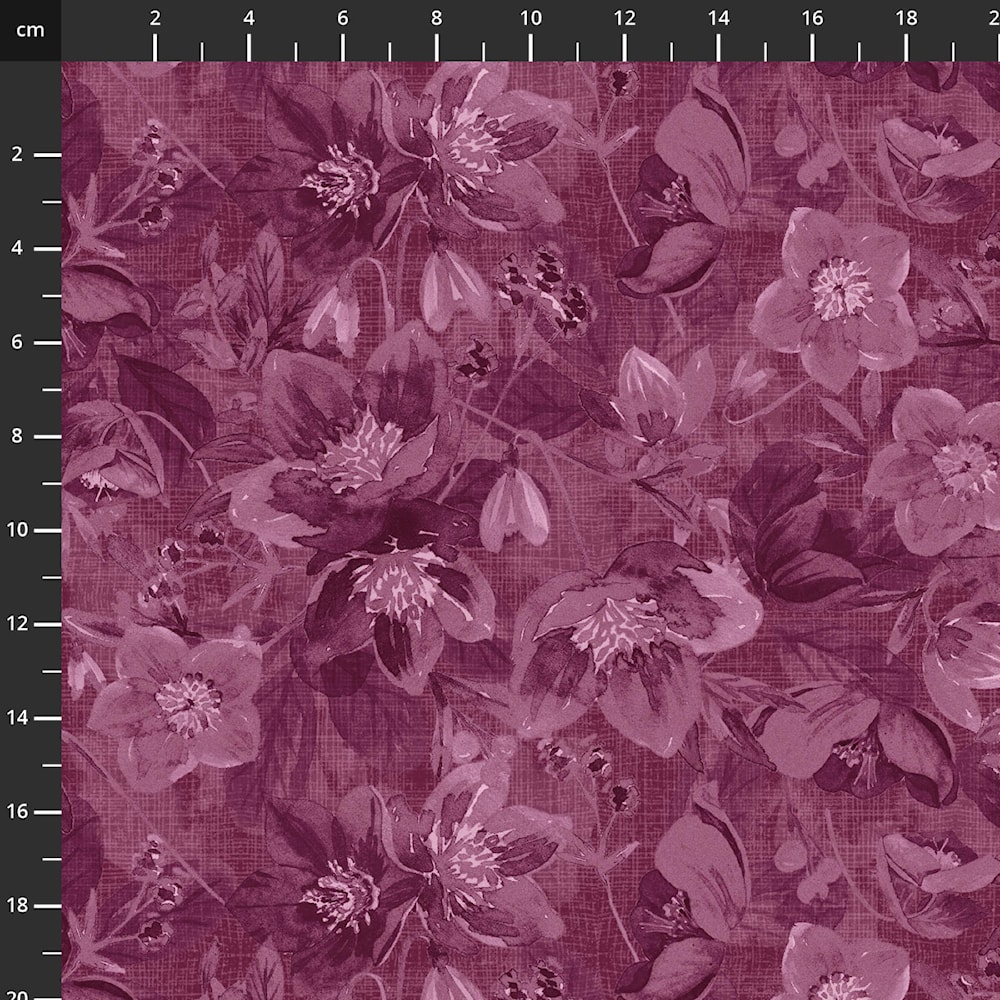Screen dimensions: 1000x1000
Task: Click the 12 mark on the top ruler
Action: point(624,18)
